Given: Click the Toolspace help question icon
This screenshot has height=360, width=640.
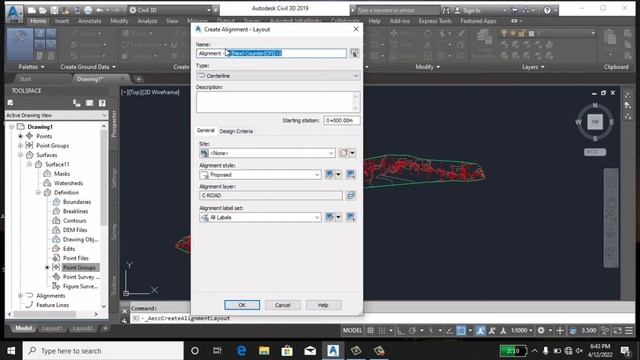Looking at the screenshot, I should [x=102, y=103].
